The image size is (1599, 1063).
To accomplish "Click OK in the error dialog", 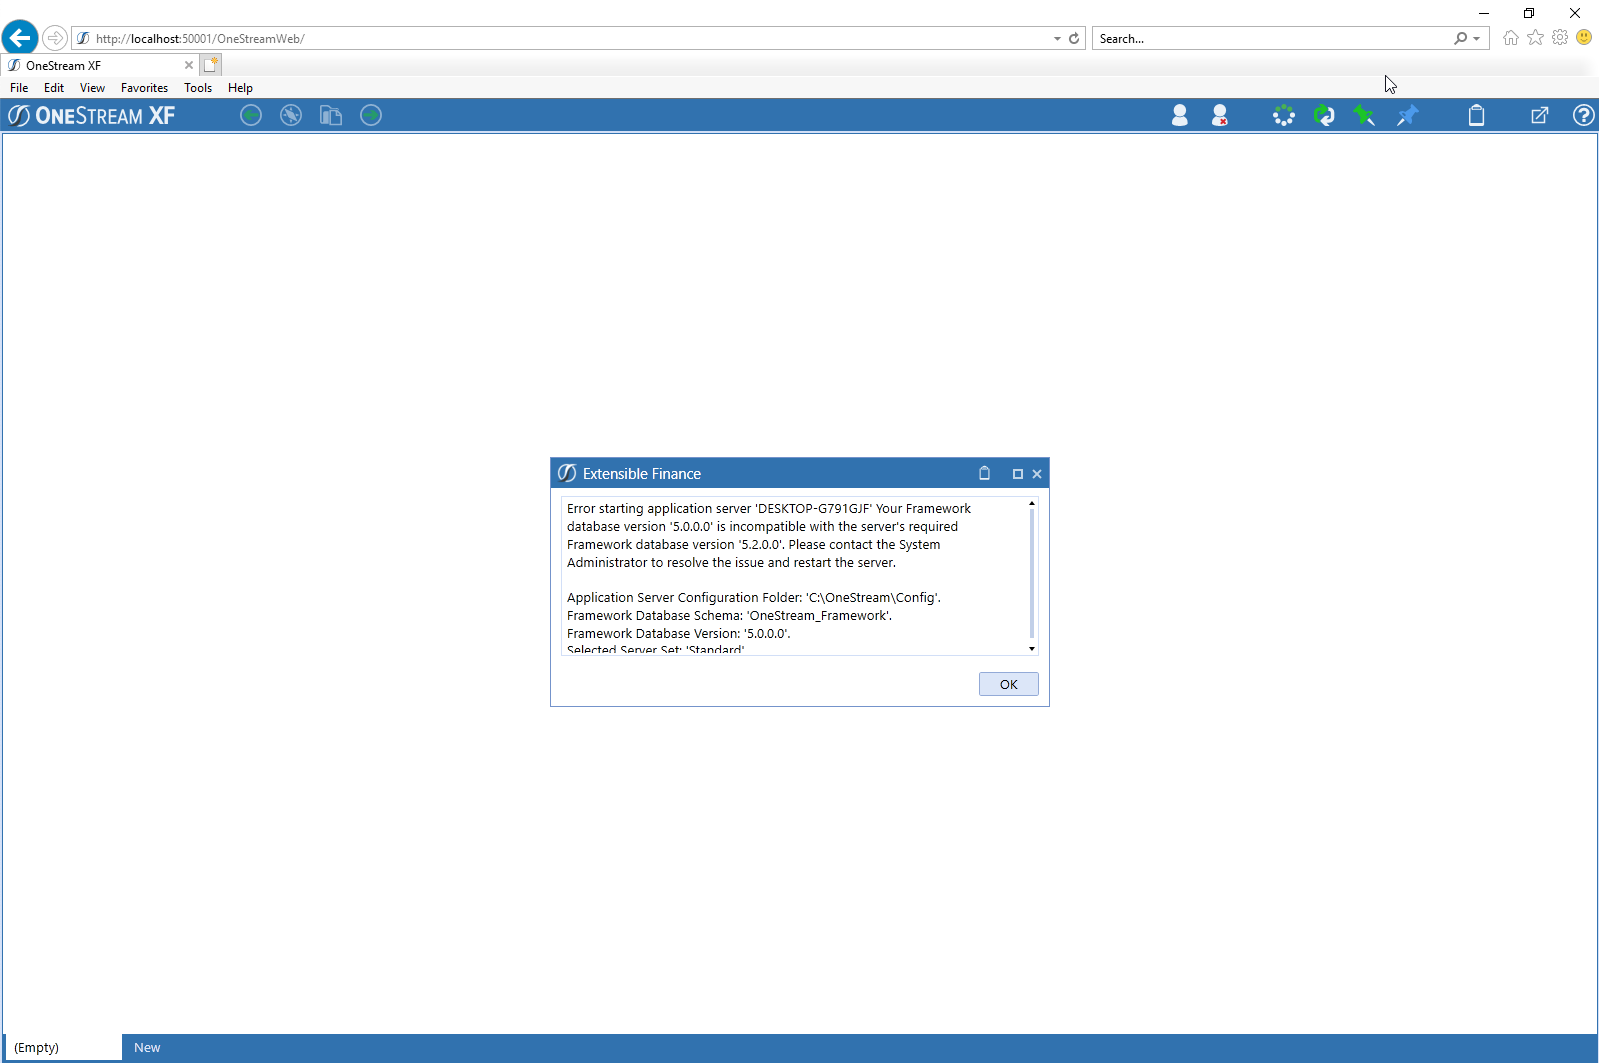I will tap(1009, 684).
